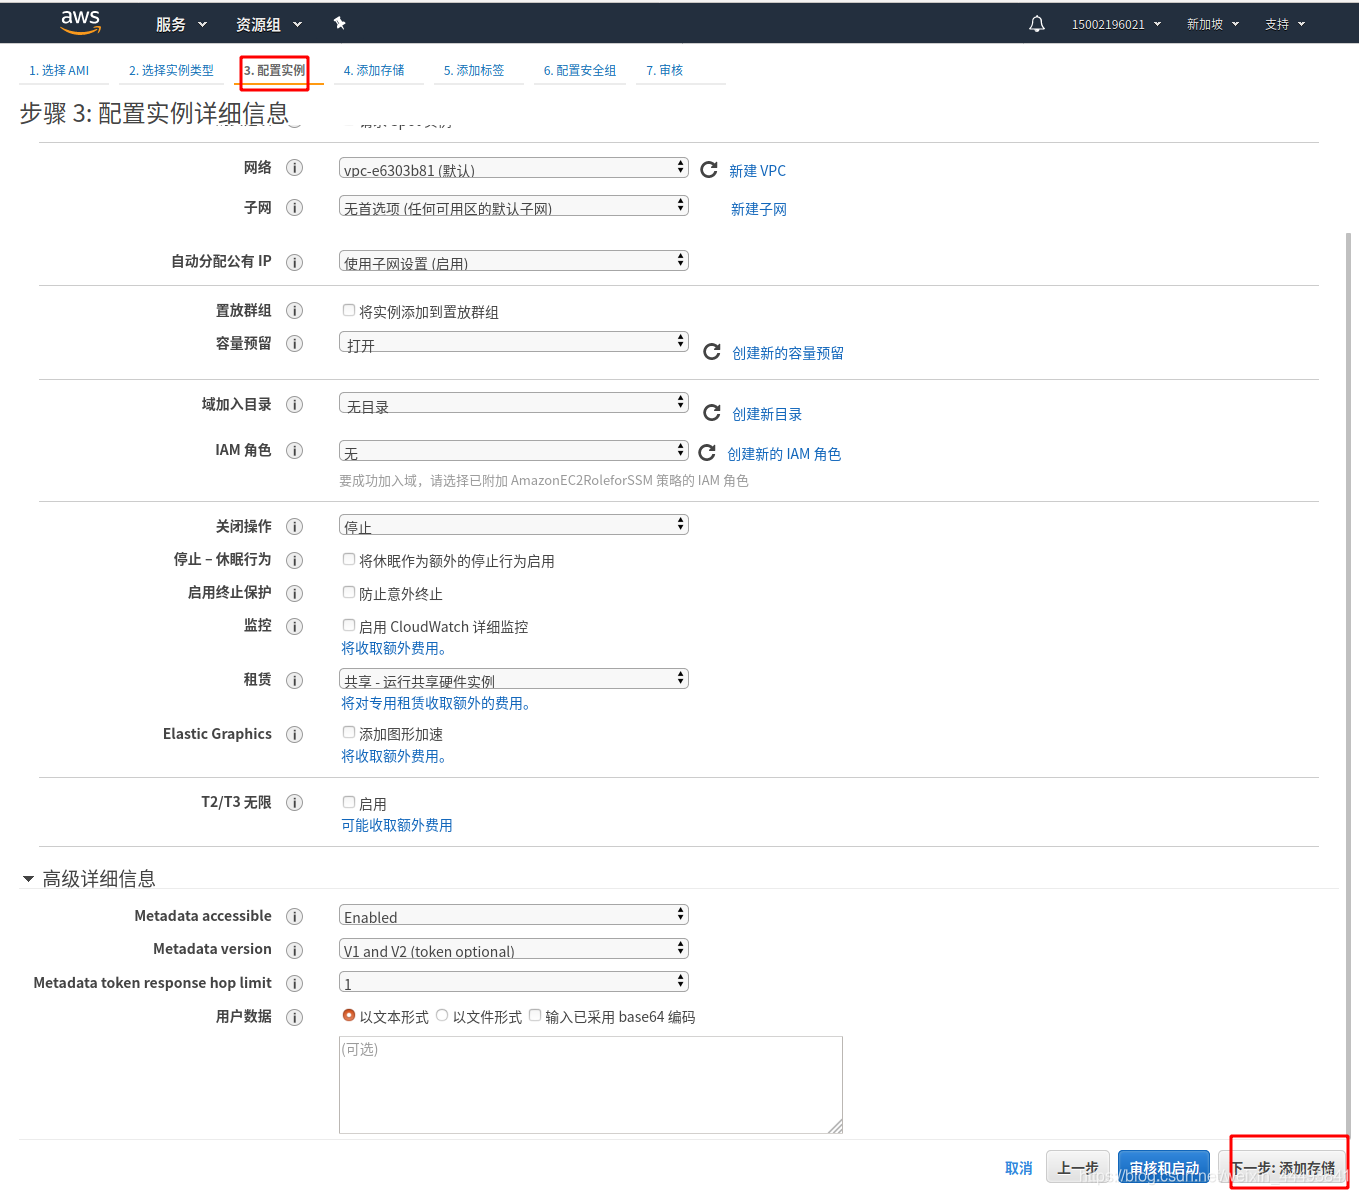Click the AWS logo home icon
This screenshot has height=1195, width=1359.
click(81, 22)
